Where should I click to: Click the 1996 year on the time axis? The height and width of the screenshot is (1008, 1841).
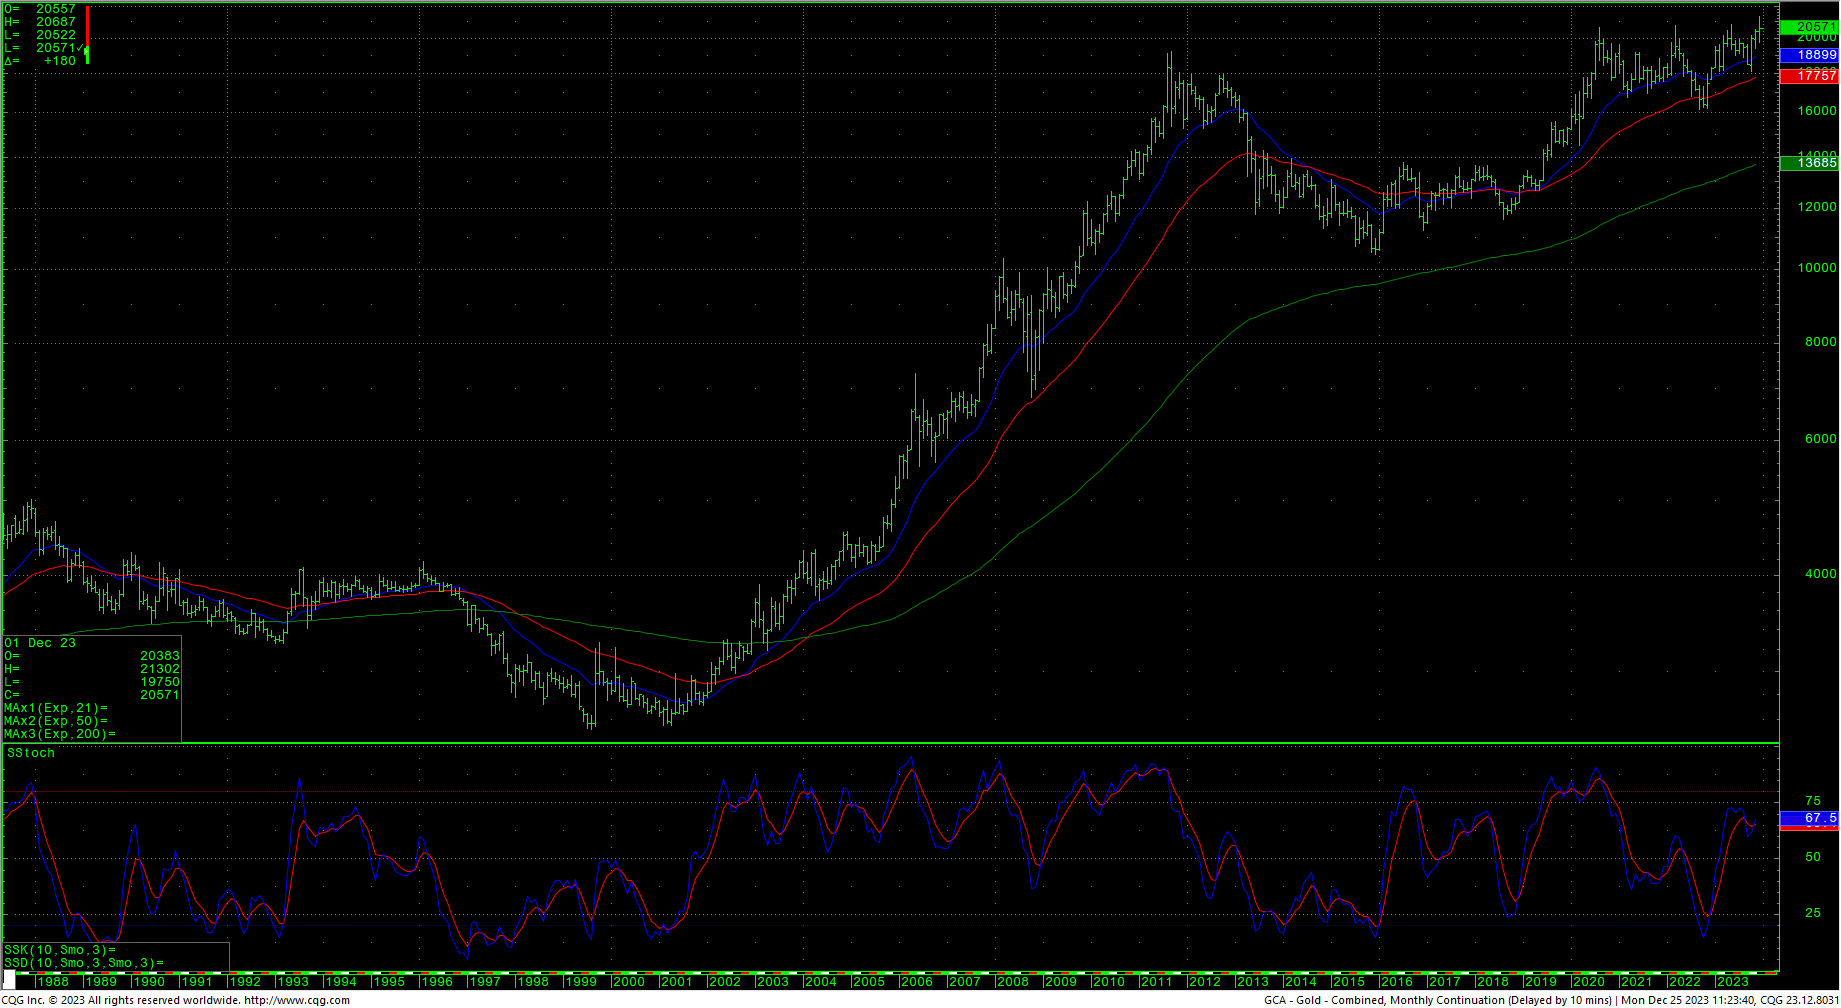coord(436,982)
